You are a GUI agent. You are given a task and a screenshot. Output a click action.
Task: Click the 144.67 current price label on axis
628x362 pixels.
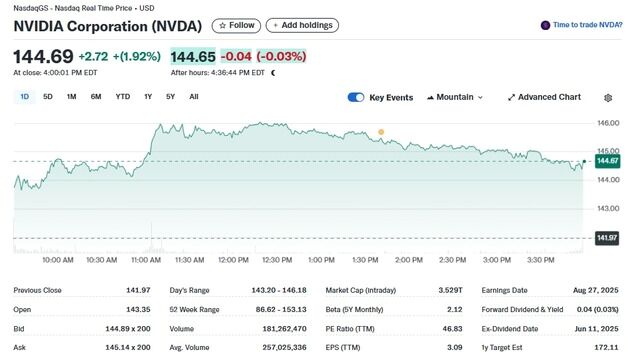click(607, 161)
